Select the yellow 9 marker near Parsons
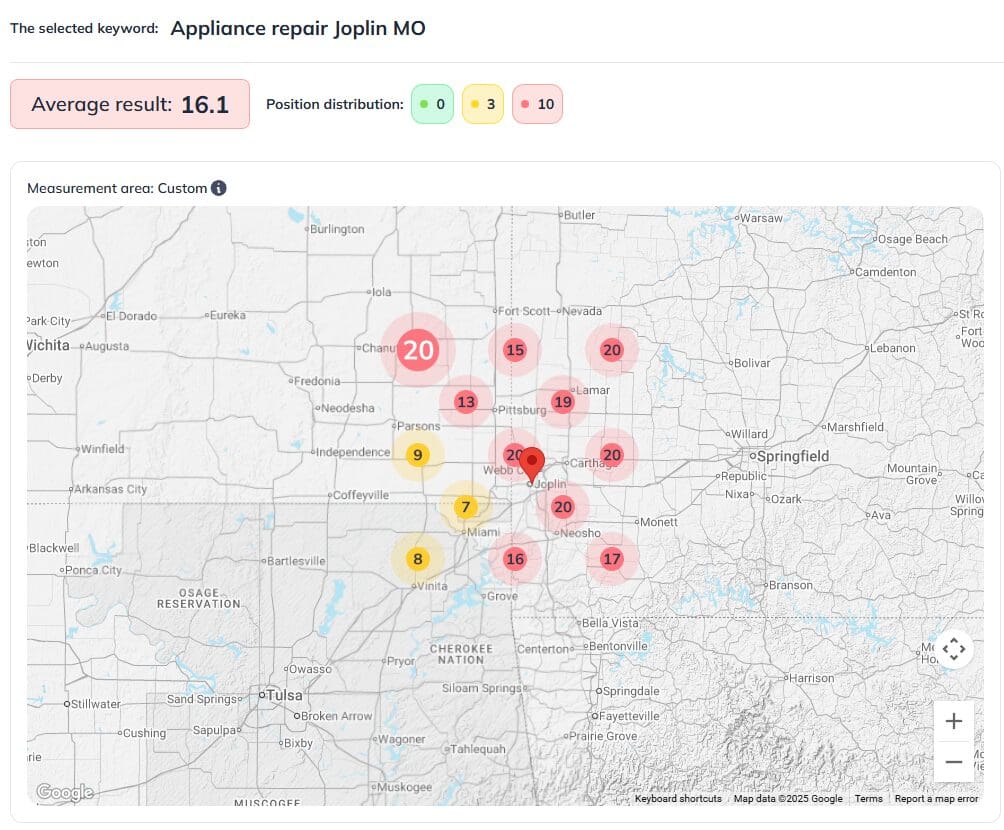This screenshot has width=1004, height=830. coord(418,455)
